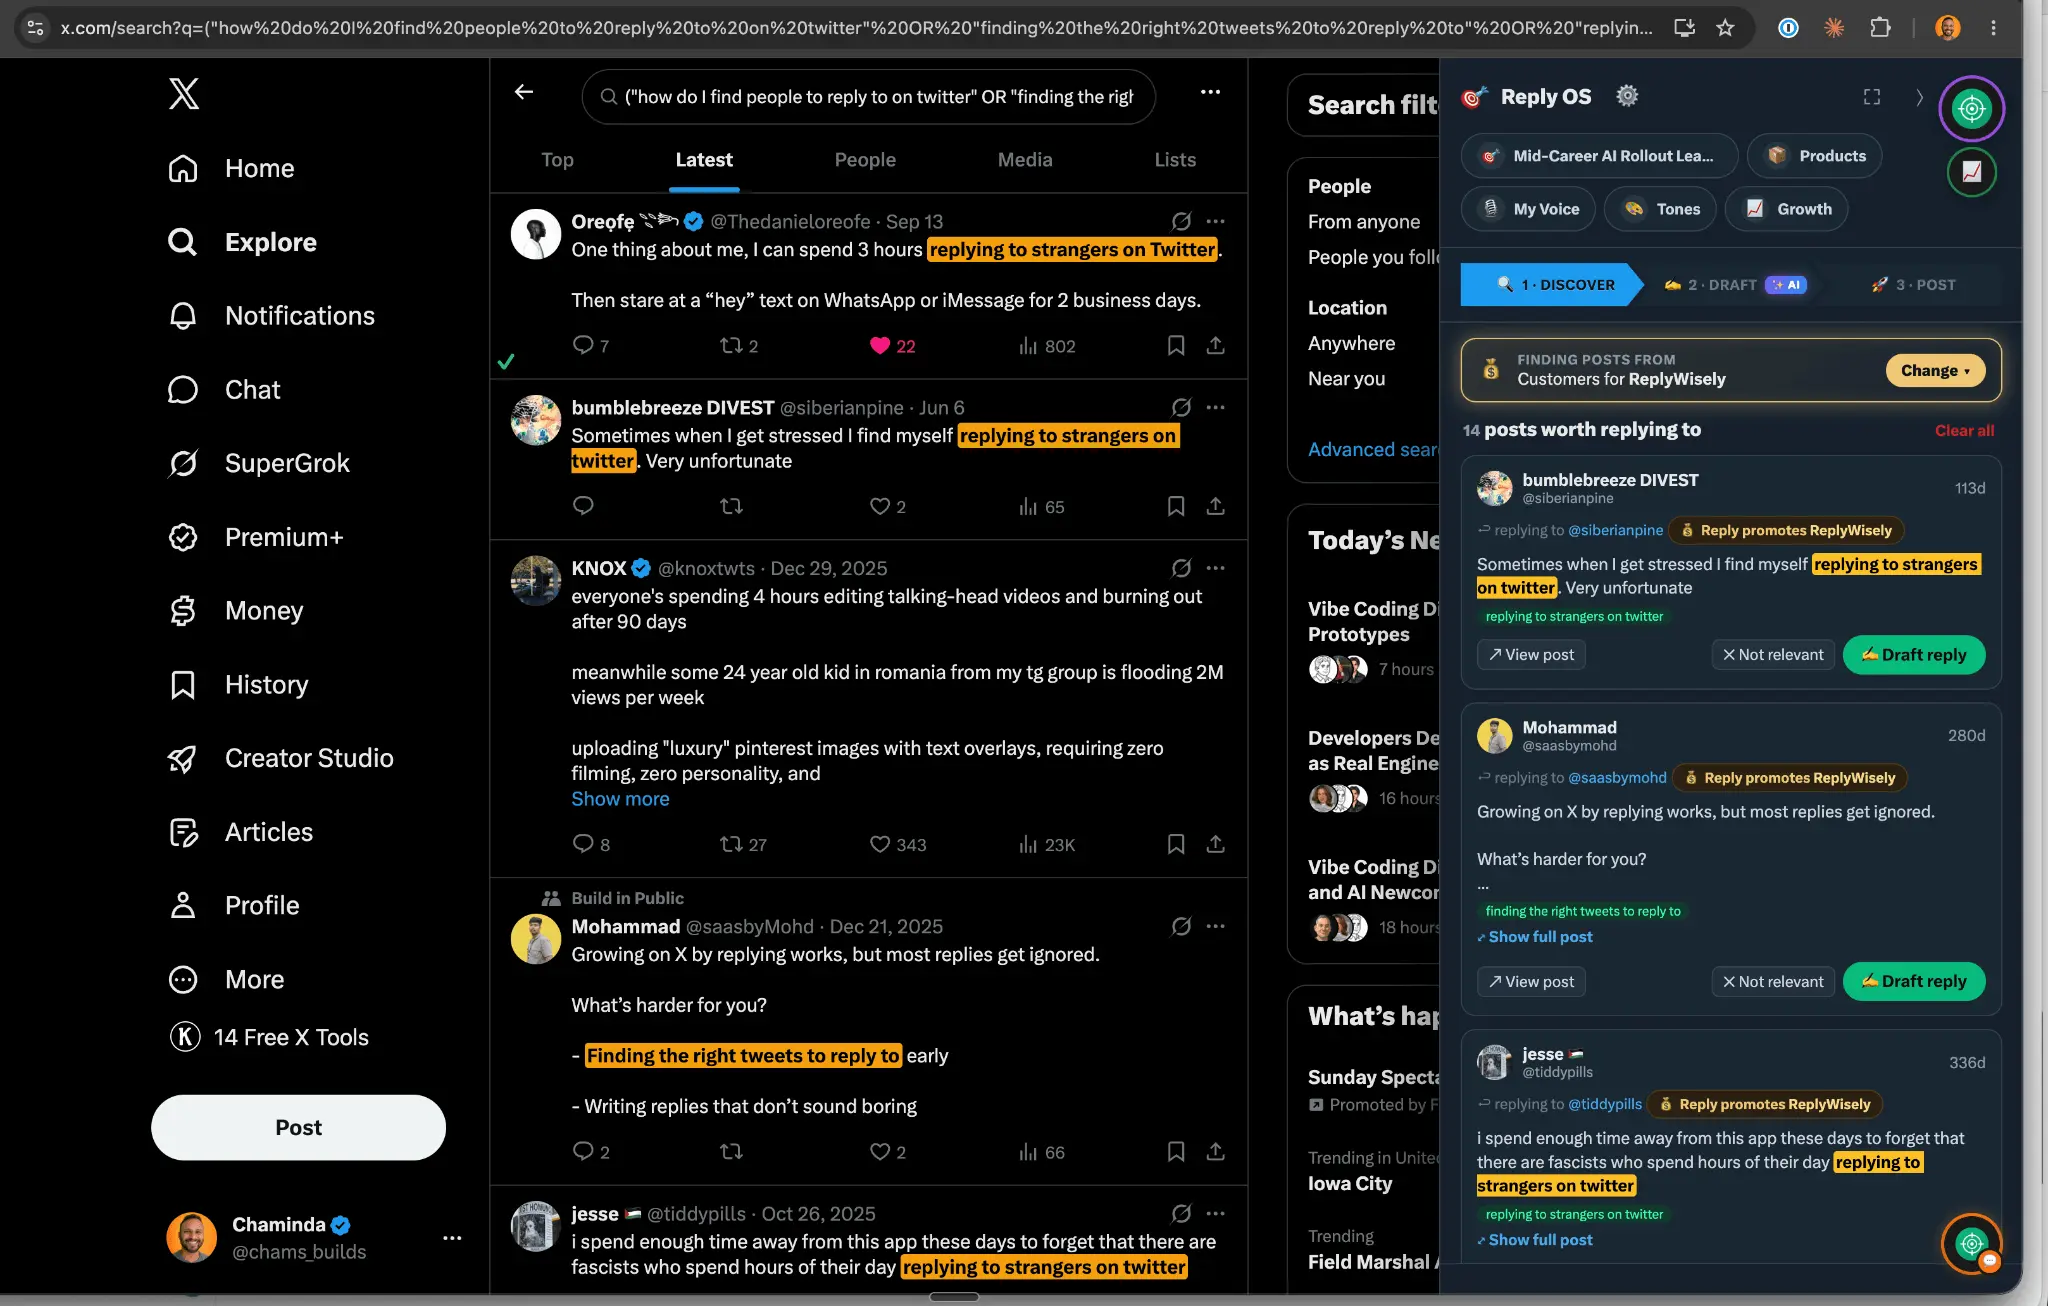The image size is (2048, 1306).
Task: Open 14 Free X Tools
Action: click(x=269, y=1037)
